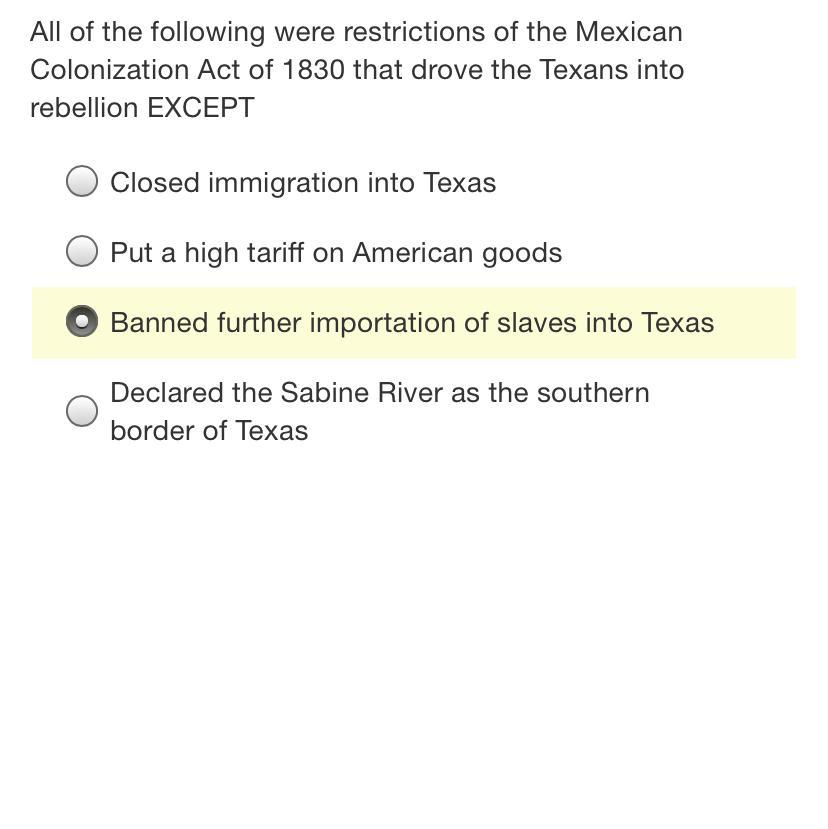Click the "border of Texas" text line
Screen dimensions: 828x829
pyautogui.click(x=208, y=431)
